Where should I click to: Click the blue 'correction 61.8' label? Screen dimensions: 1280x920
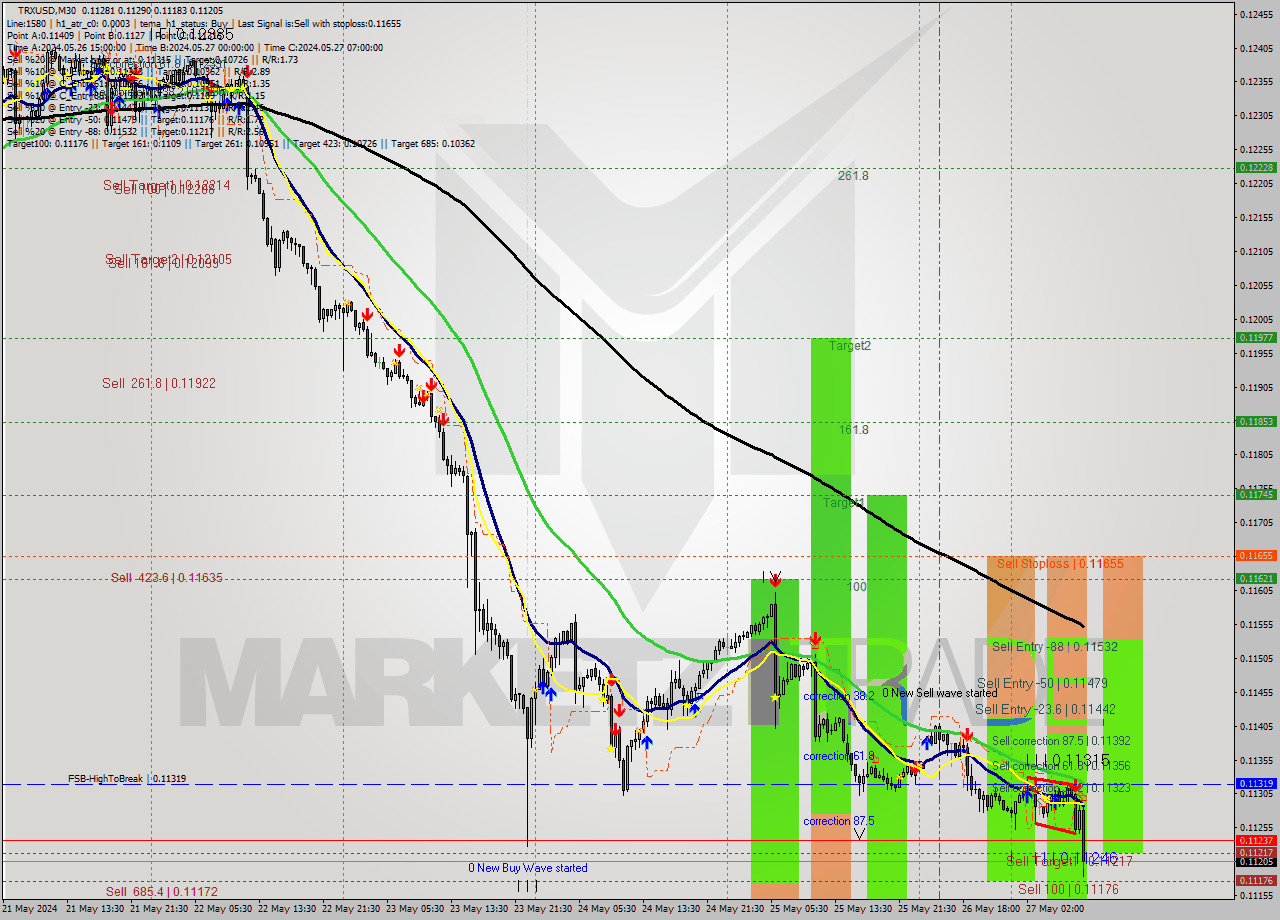[x=839, y=756]
